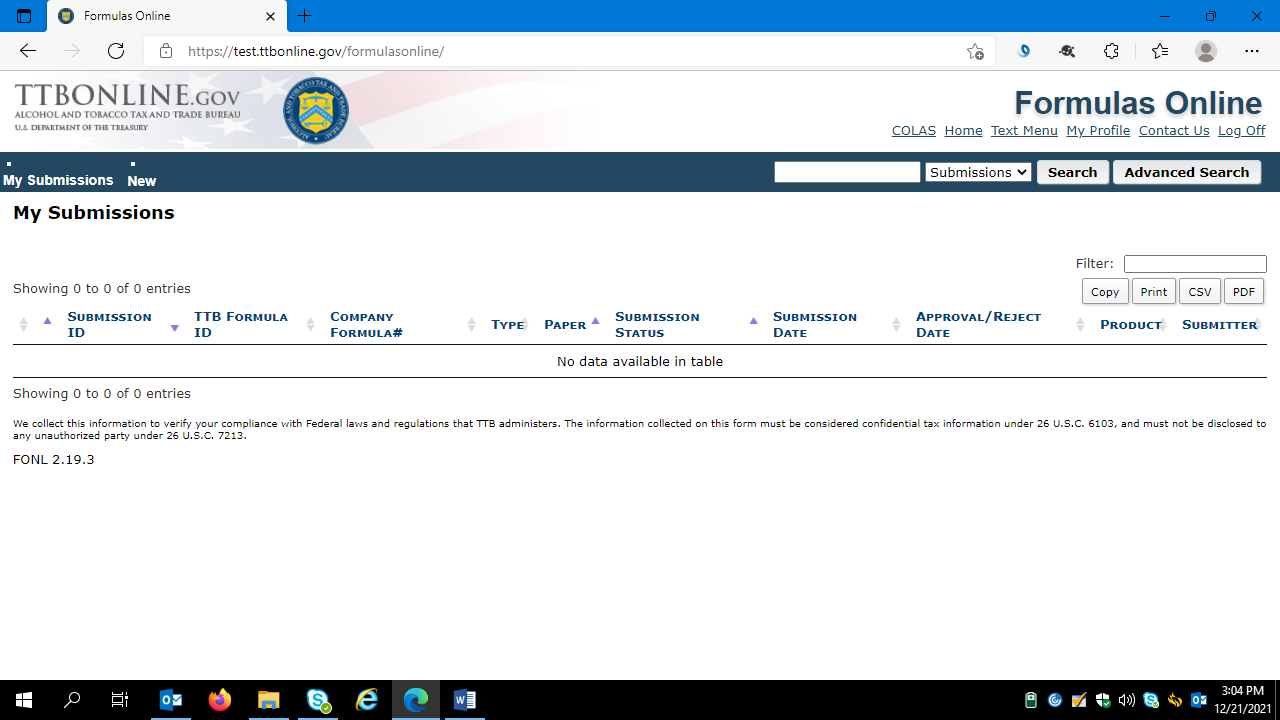The width and height of the screenshot is (1280, 720).
Task: Open browser extensions puzzle icon
Action: pos(1111,51)
